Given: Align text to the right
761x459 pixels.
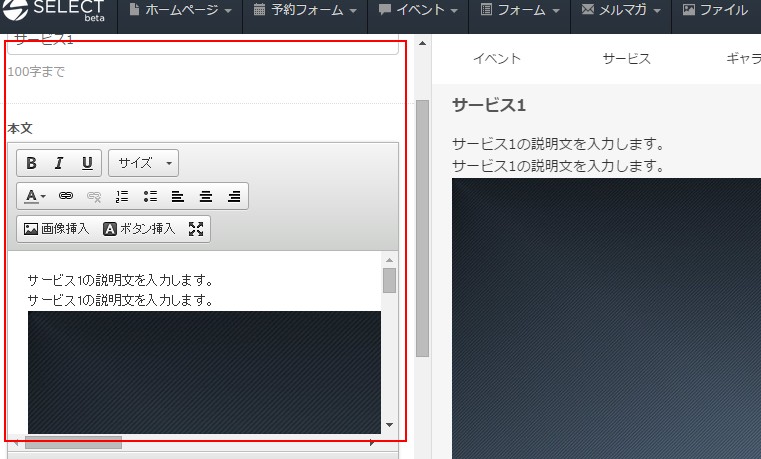Looking at the screenshot, I should click(x=234, y=196).
